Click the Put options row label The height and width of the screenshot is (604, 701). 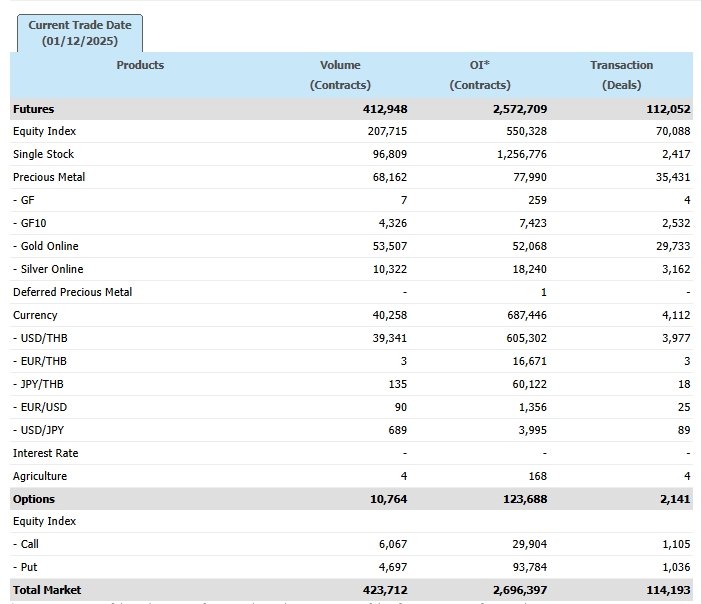click(x=25, y=567)
